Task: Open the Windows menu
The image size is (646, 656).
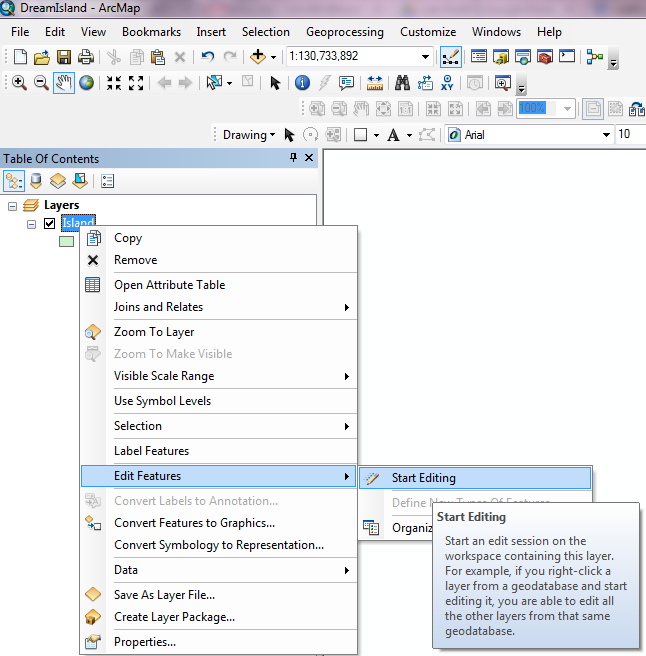Action: [496, 32]
